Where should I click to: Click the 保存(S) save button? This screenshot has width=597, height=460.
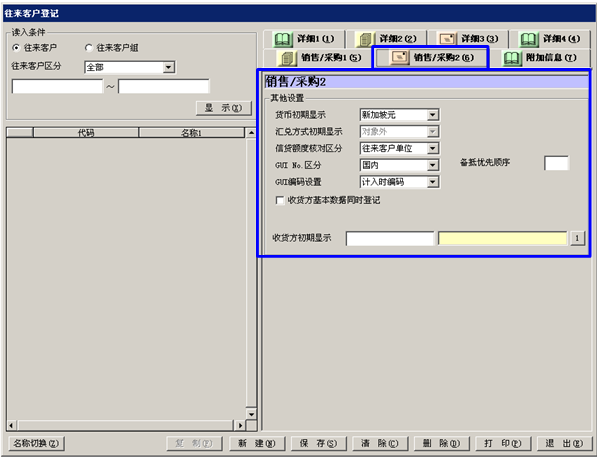319,443
